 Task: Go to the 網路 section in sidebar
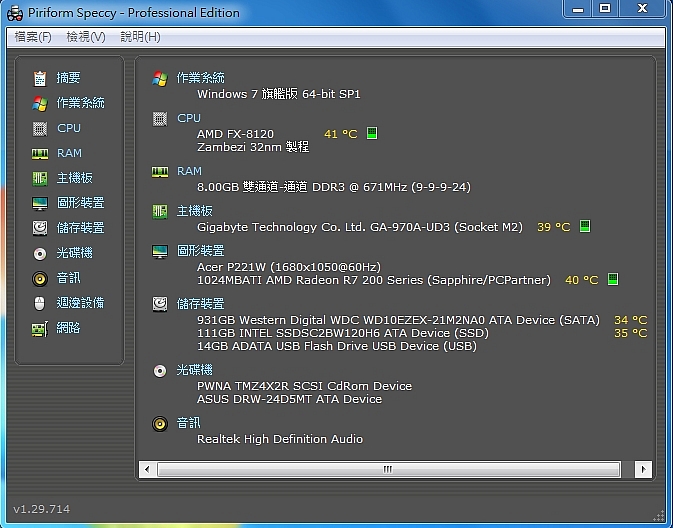tap(69, 328)
